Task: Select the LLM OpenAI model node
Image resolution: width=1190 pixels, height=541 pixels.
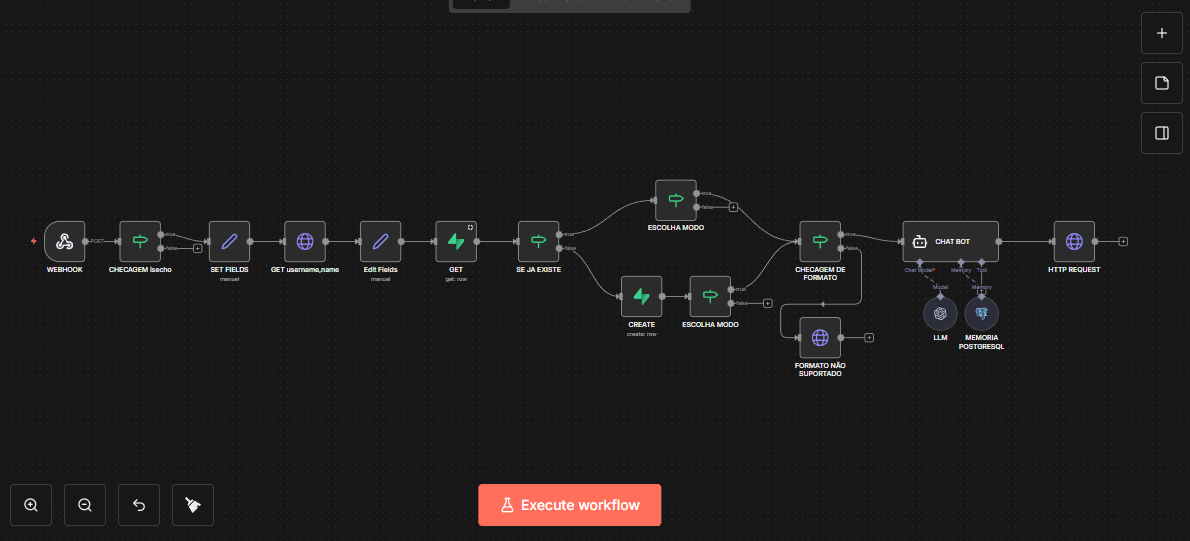Action: (x=940, y=313)
